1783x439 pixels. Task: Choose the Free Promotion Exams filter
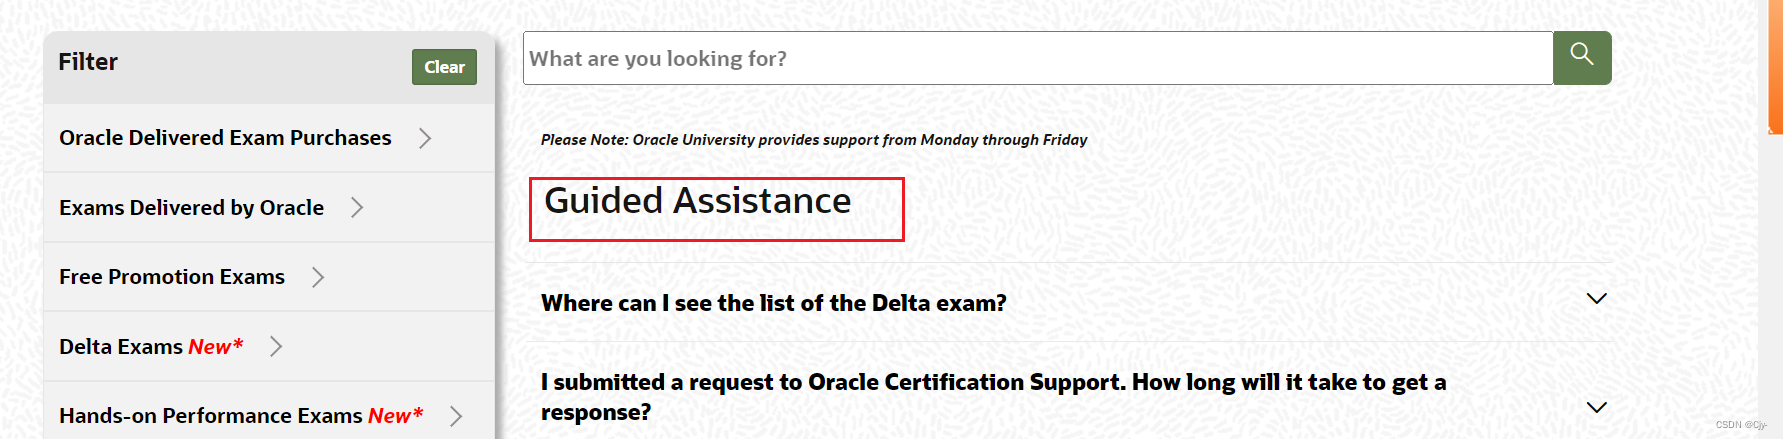click(172, 277)
